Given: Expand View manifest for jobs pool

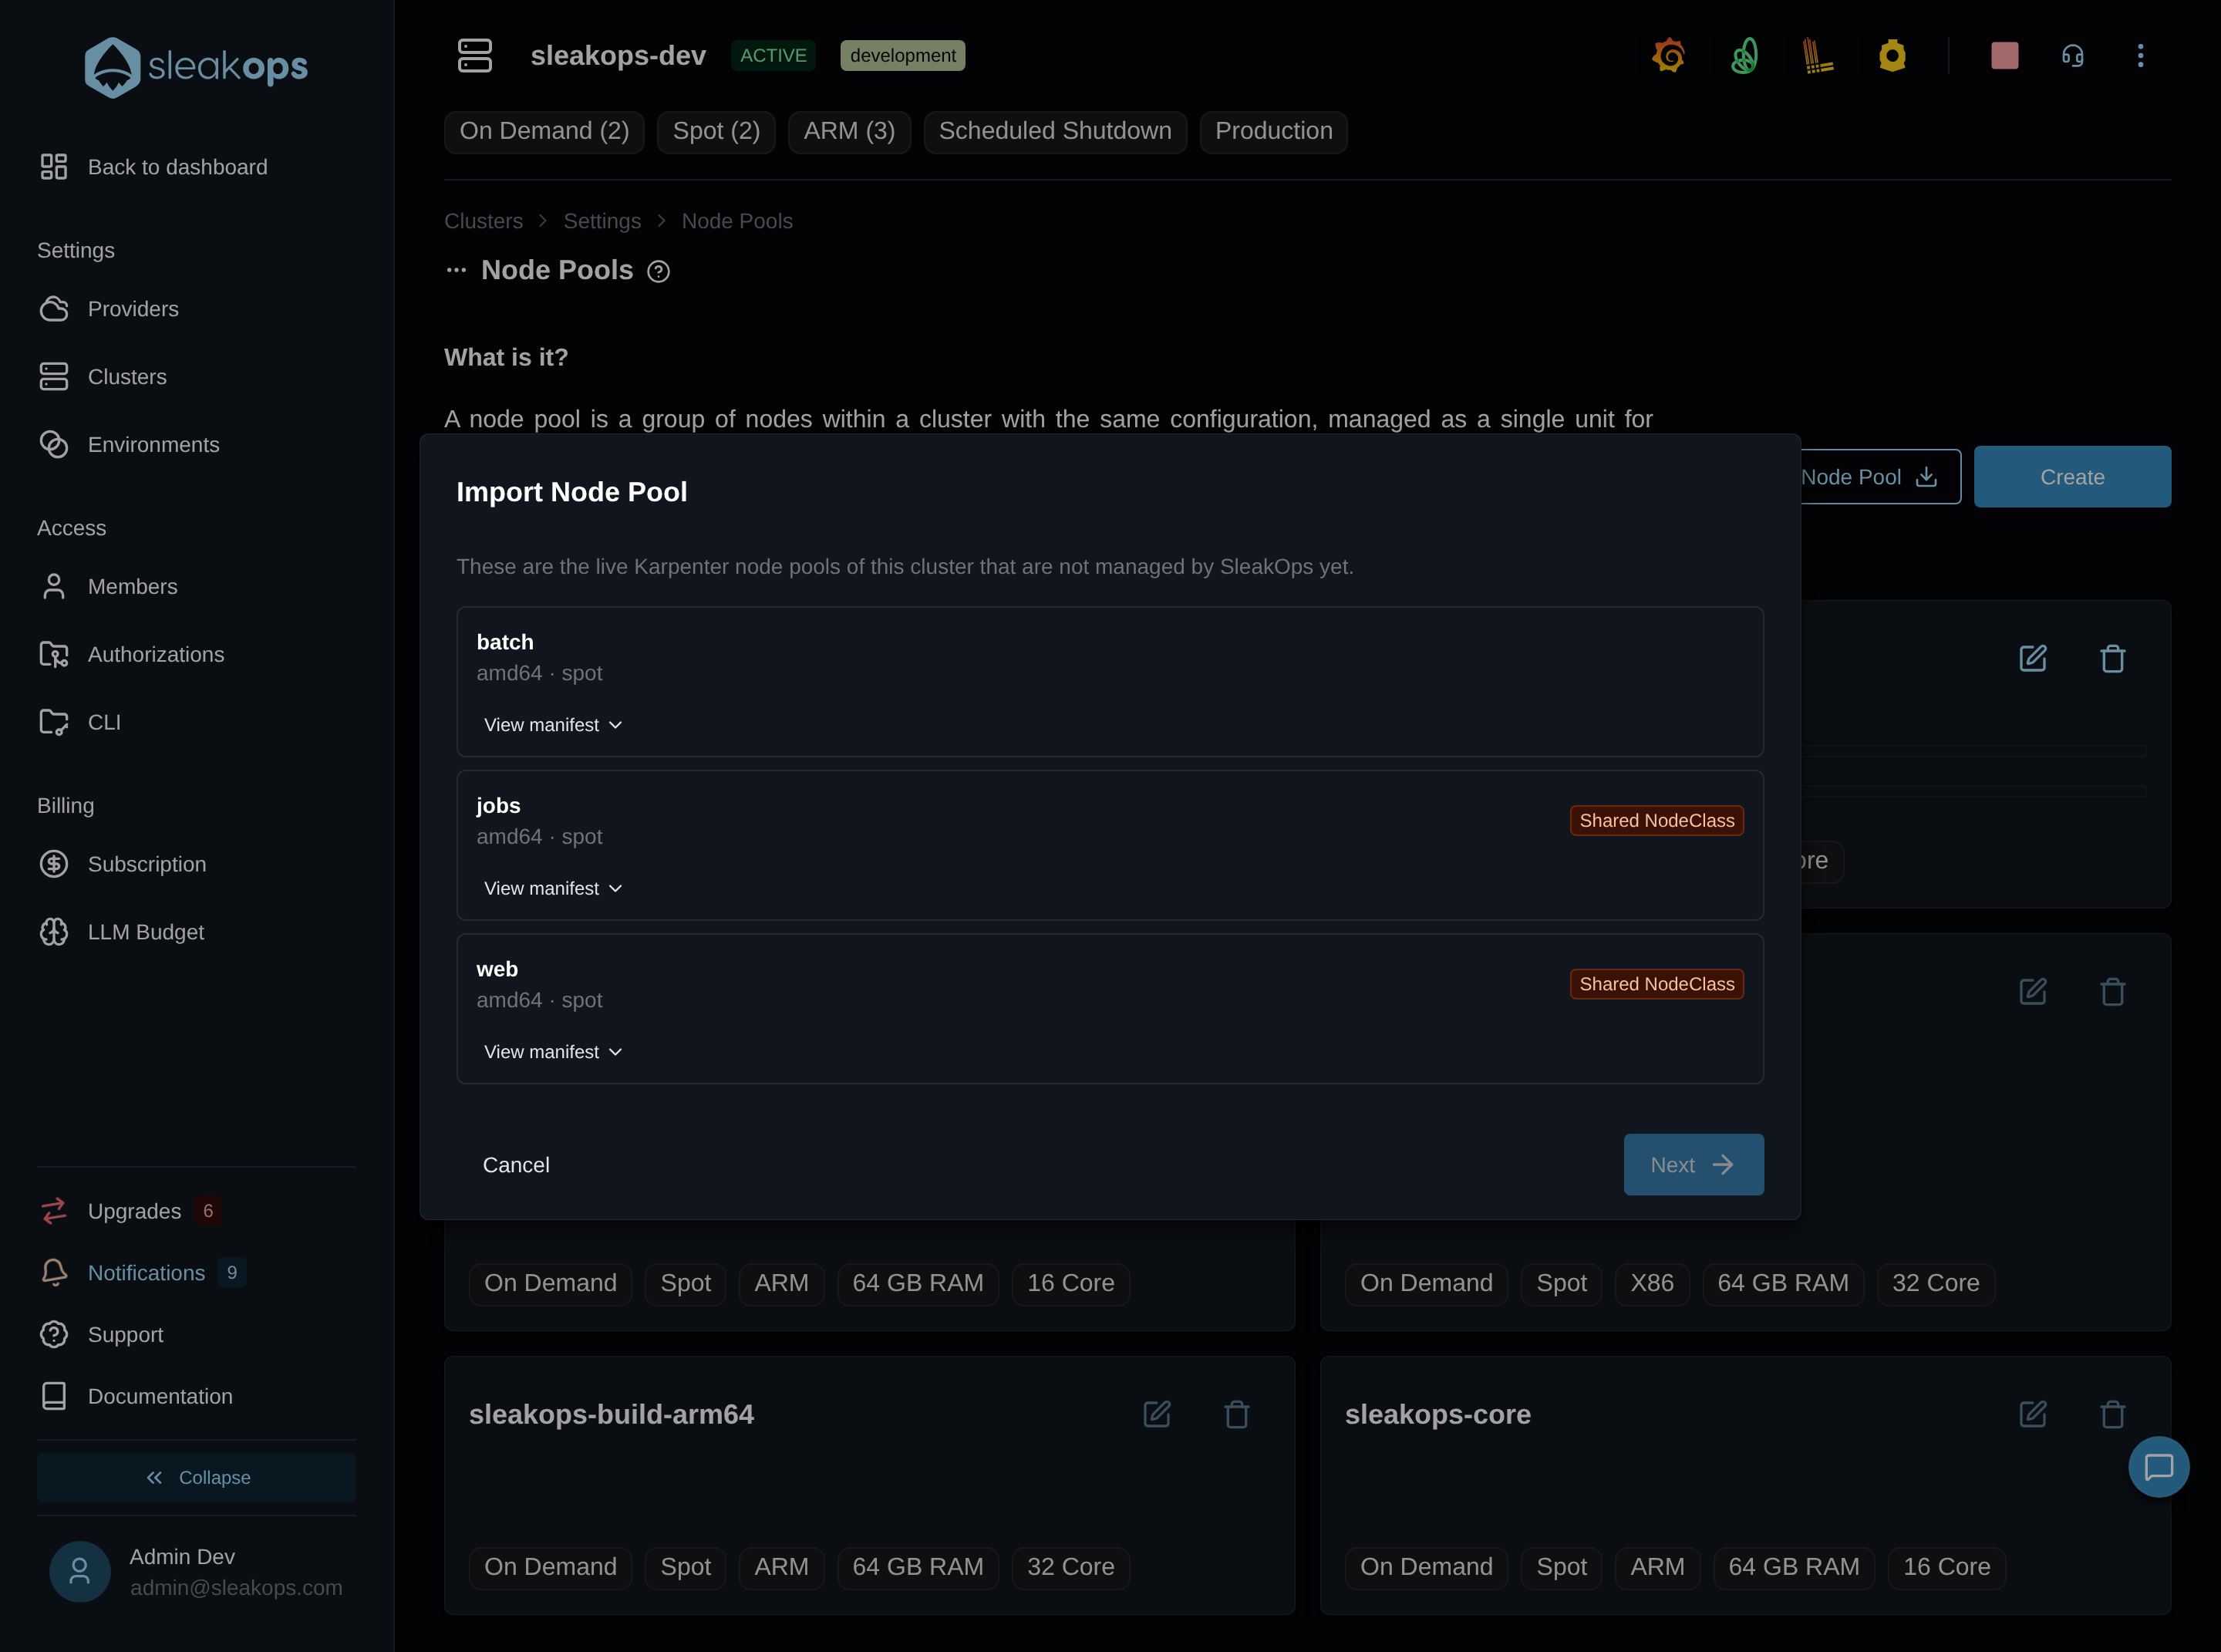Looking at the screenshot, I should coord(553,888).
